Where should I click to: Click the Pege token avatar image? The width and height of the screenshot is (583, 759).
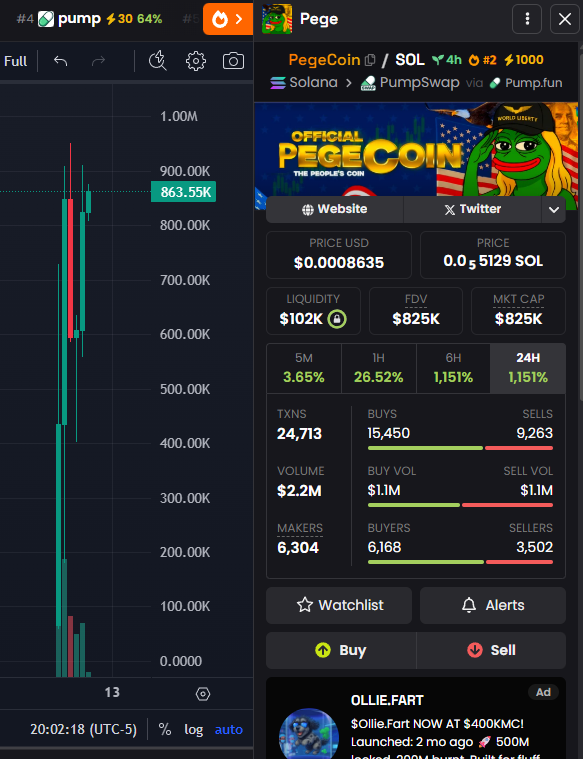(x=277, y=19)
